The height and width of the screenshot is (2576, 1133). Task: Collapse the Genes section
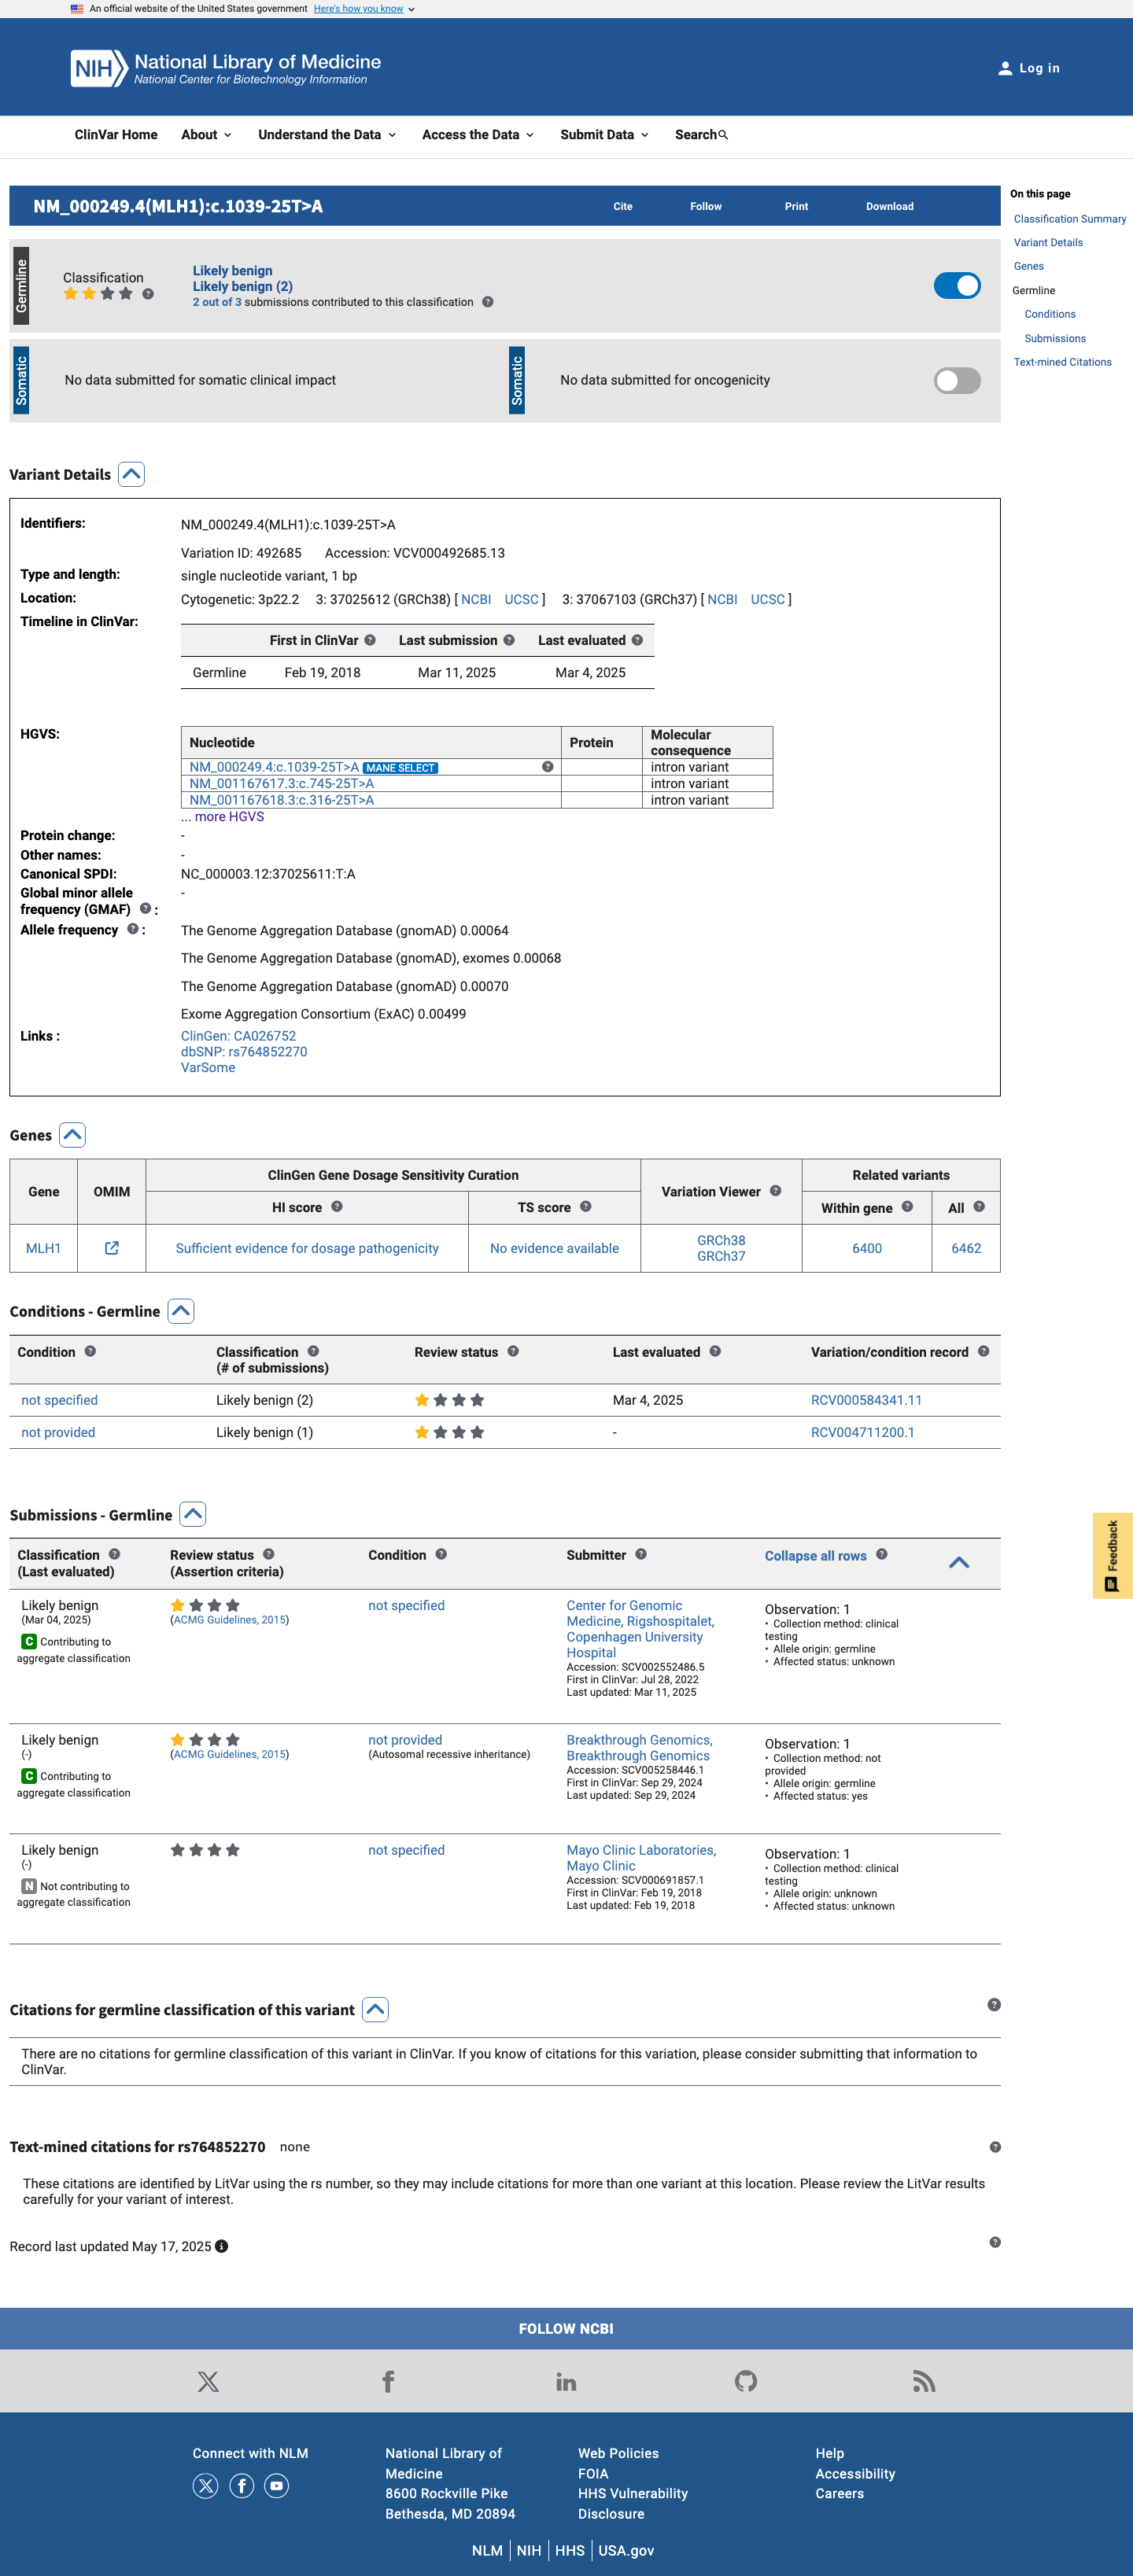click(x=72, y=1135)
